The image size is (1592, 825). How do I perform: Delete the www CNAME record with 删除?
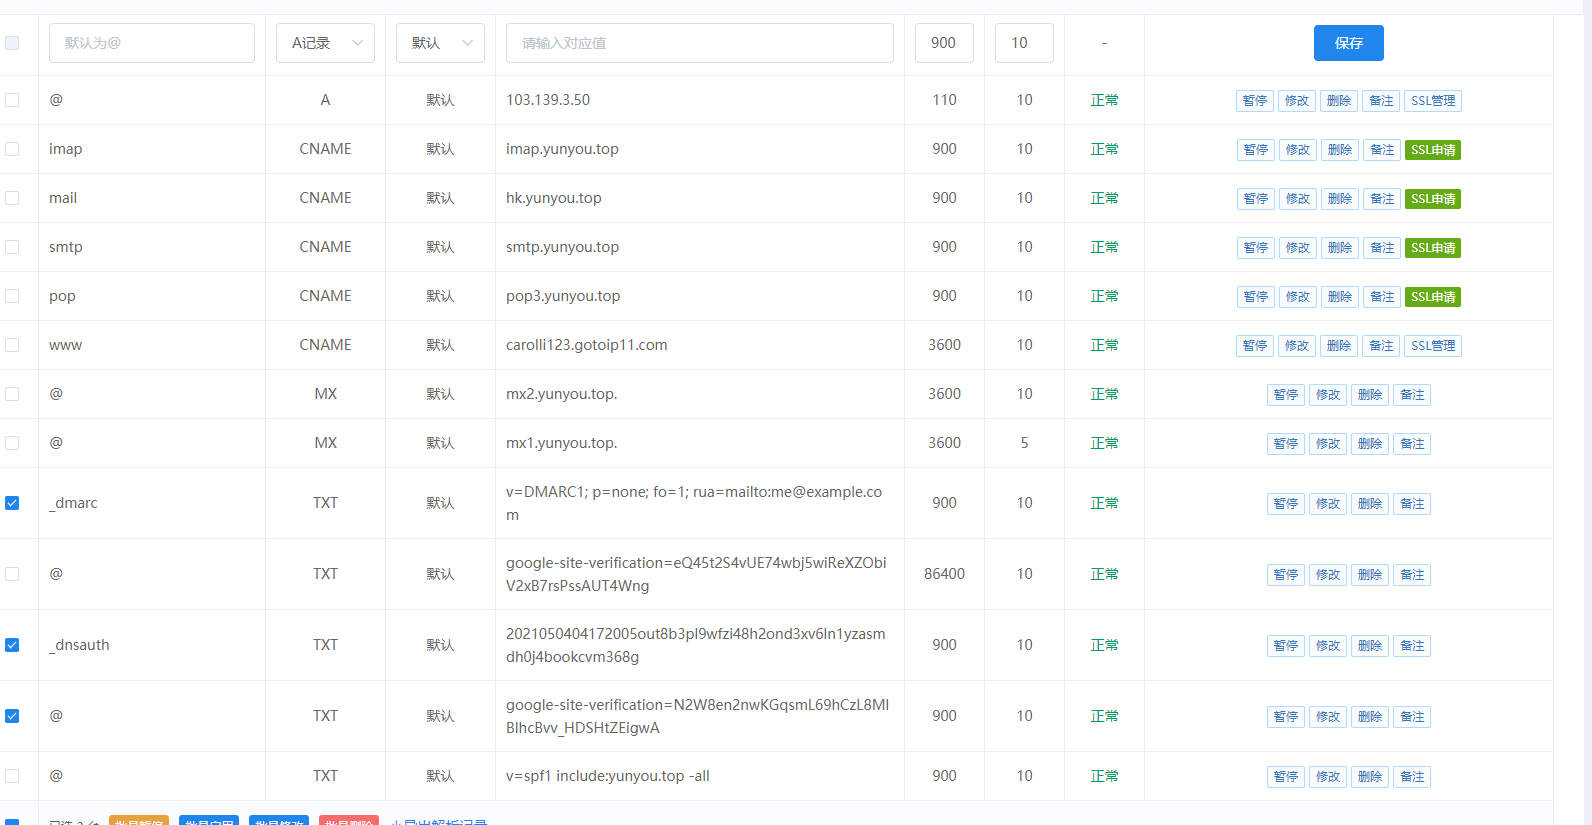click(x=1339, y=346)
